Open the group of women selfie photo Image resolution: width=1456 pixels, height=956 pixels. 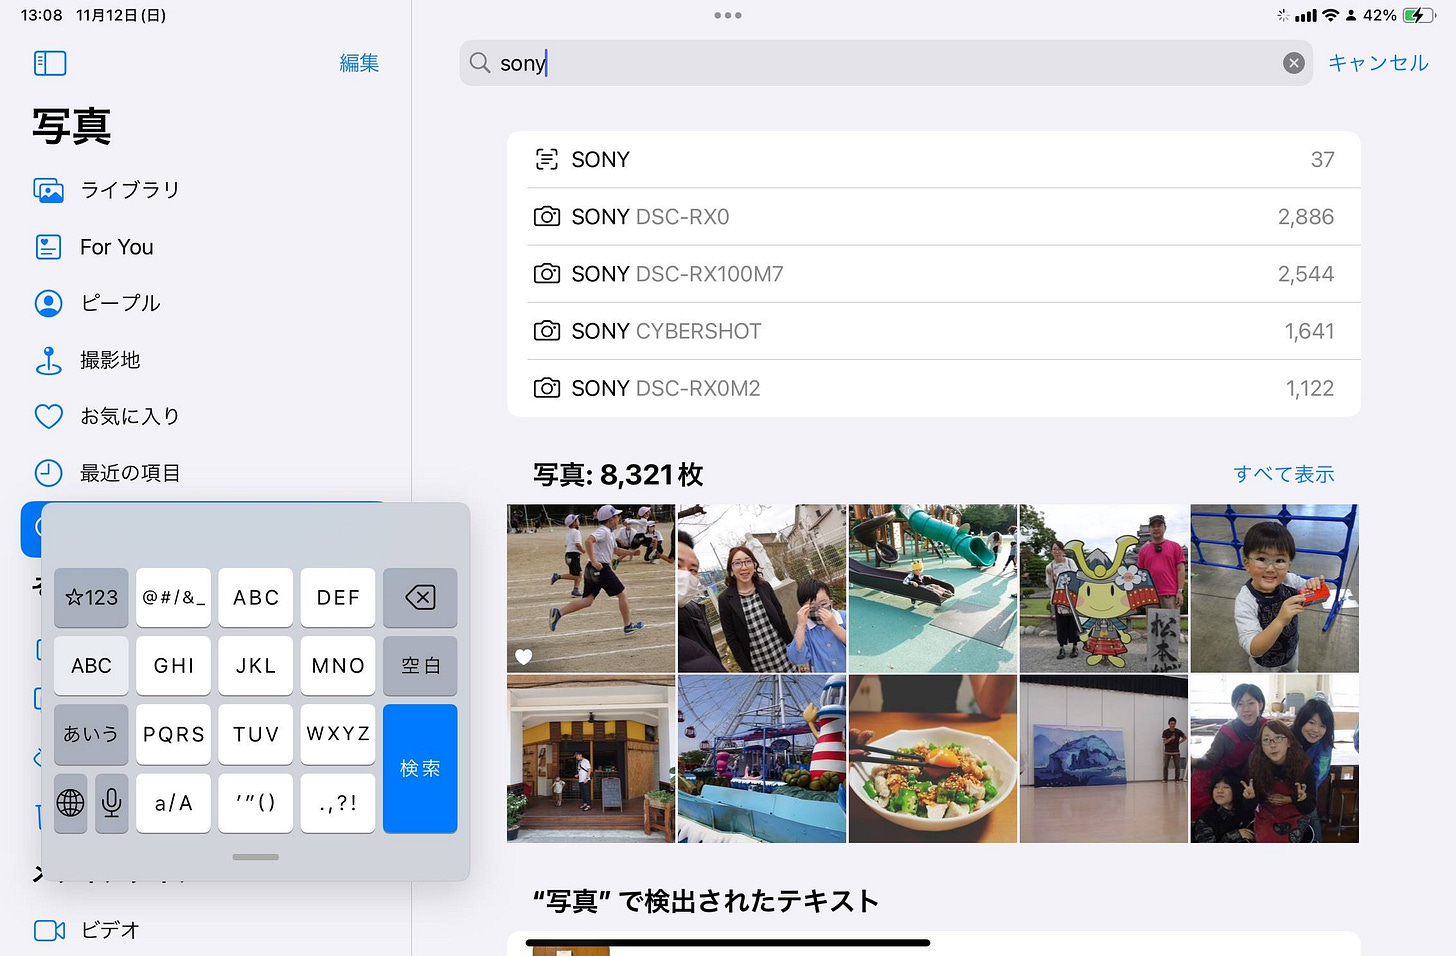coord(1275,759)
